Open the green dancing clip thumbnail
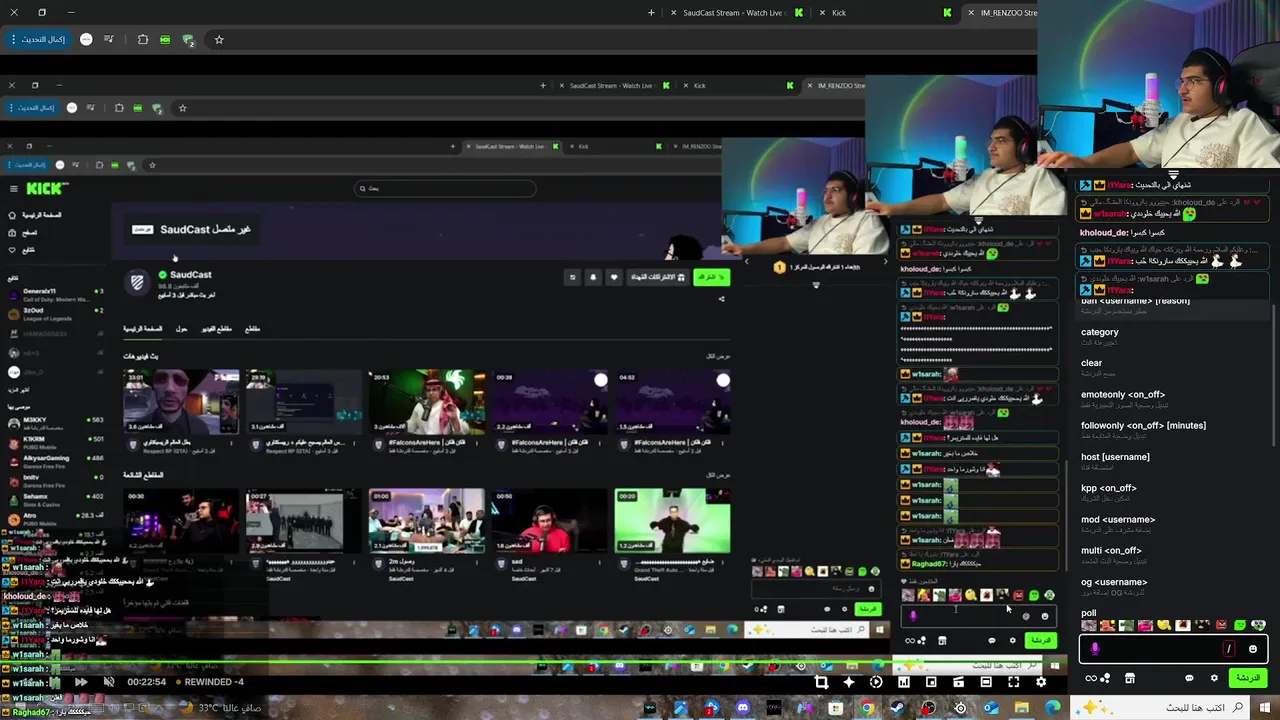1280x720 pixels. click(x=672, y=520)
